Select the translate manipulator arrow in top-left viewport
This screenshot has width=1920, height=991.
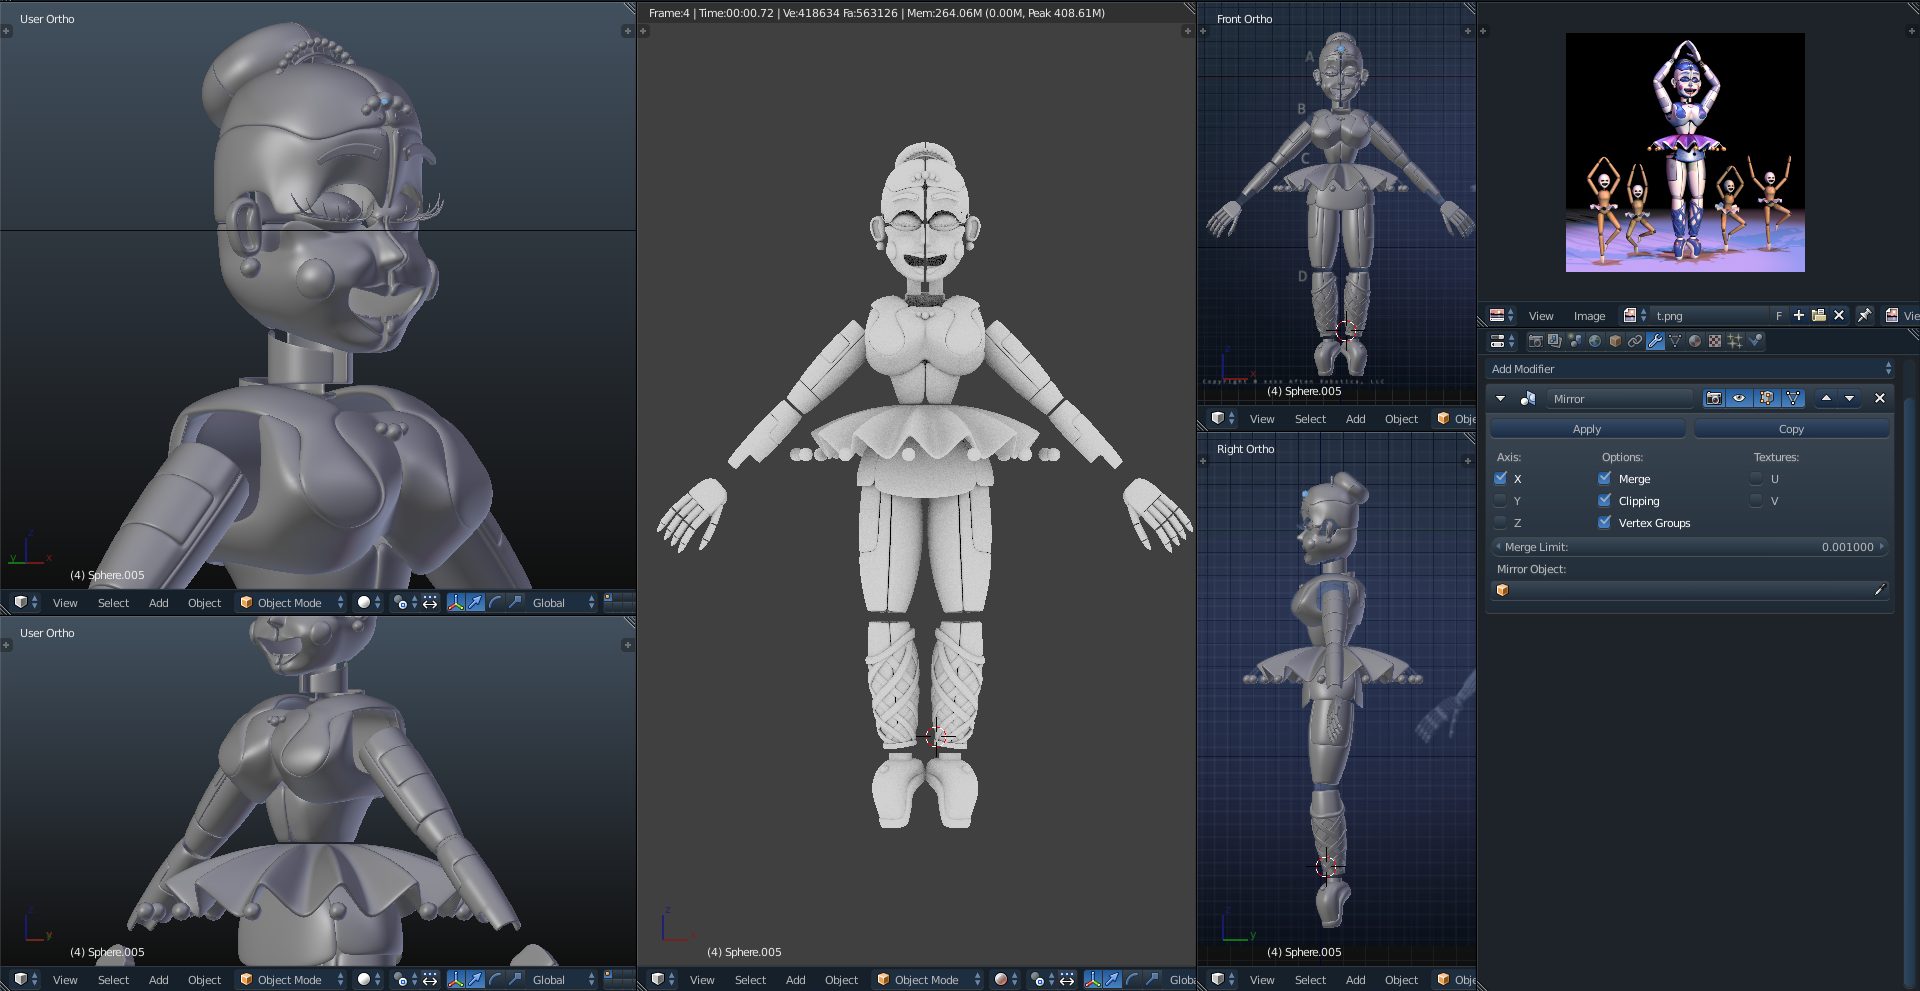tap(475, 602)
